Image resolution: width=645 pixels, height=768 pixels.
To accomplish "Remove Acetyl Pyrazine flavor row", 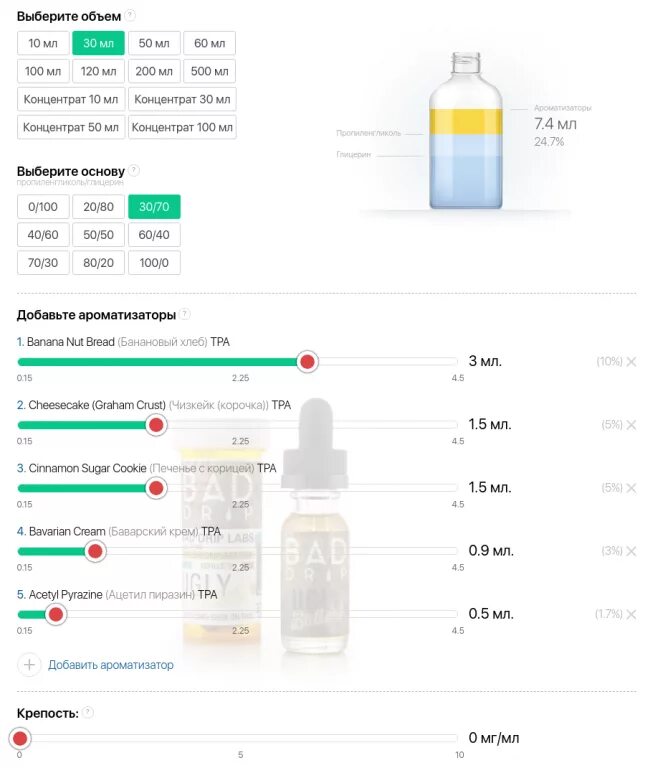I will (x=631, y=614).
